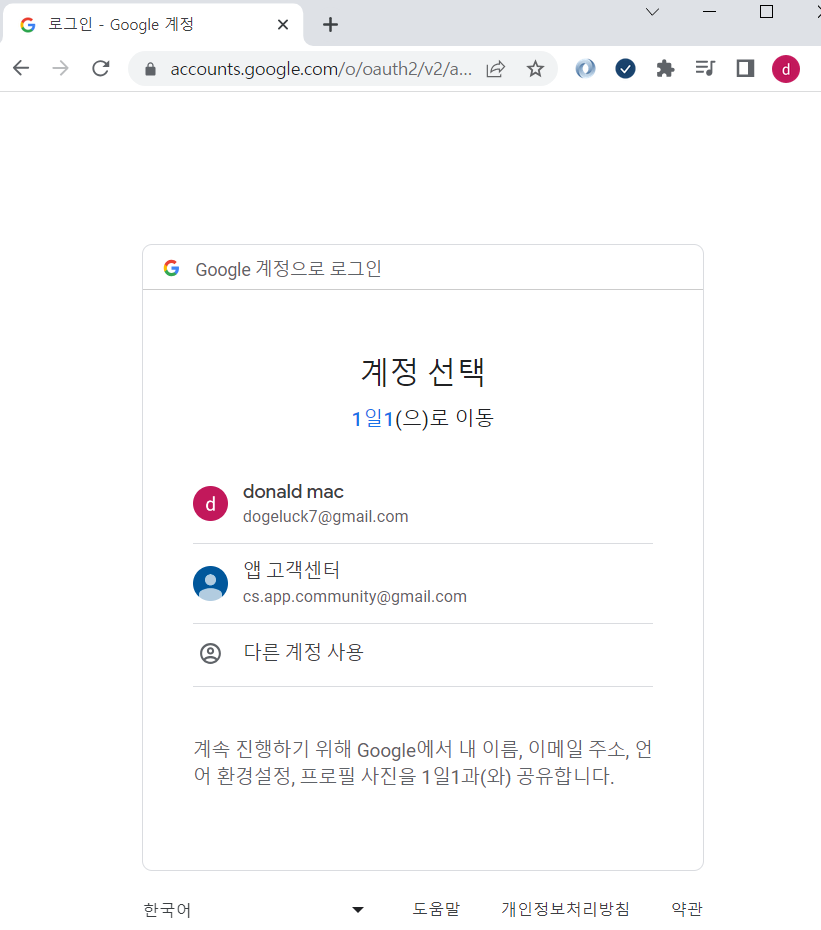Open Chrome profile avatar 'd'
The height and width of the screenshot is (930, 821).
click(x=785, y=69)
